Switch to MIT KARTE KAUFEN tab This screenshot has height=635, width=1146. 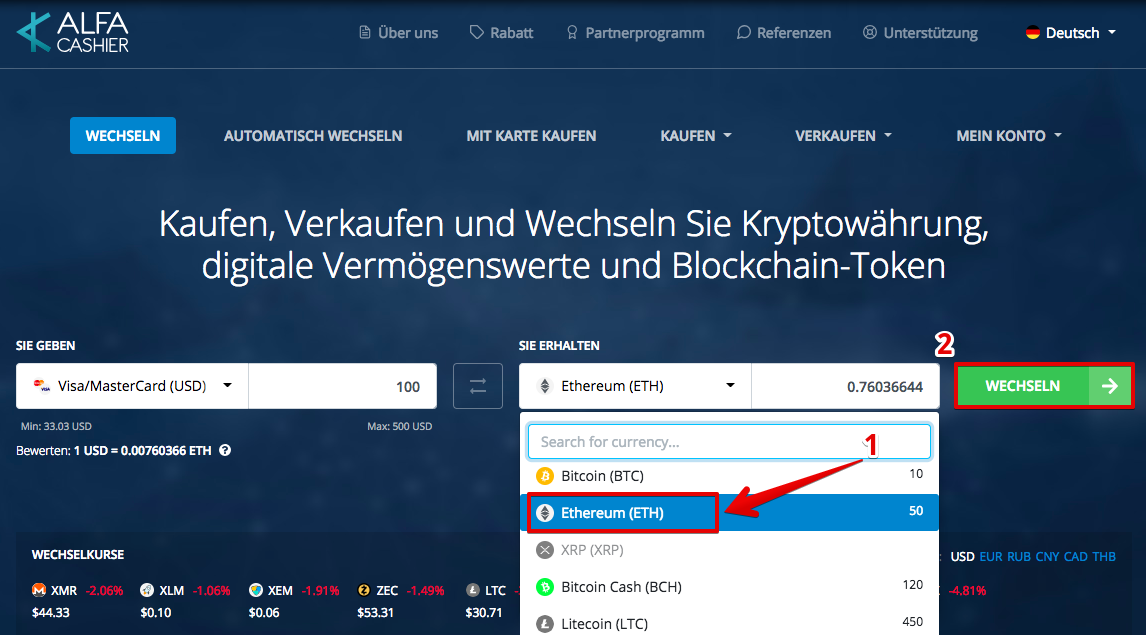coord(531,136)
